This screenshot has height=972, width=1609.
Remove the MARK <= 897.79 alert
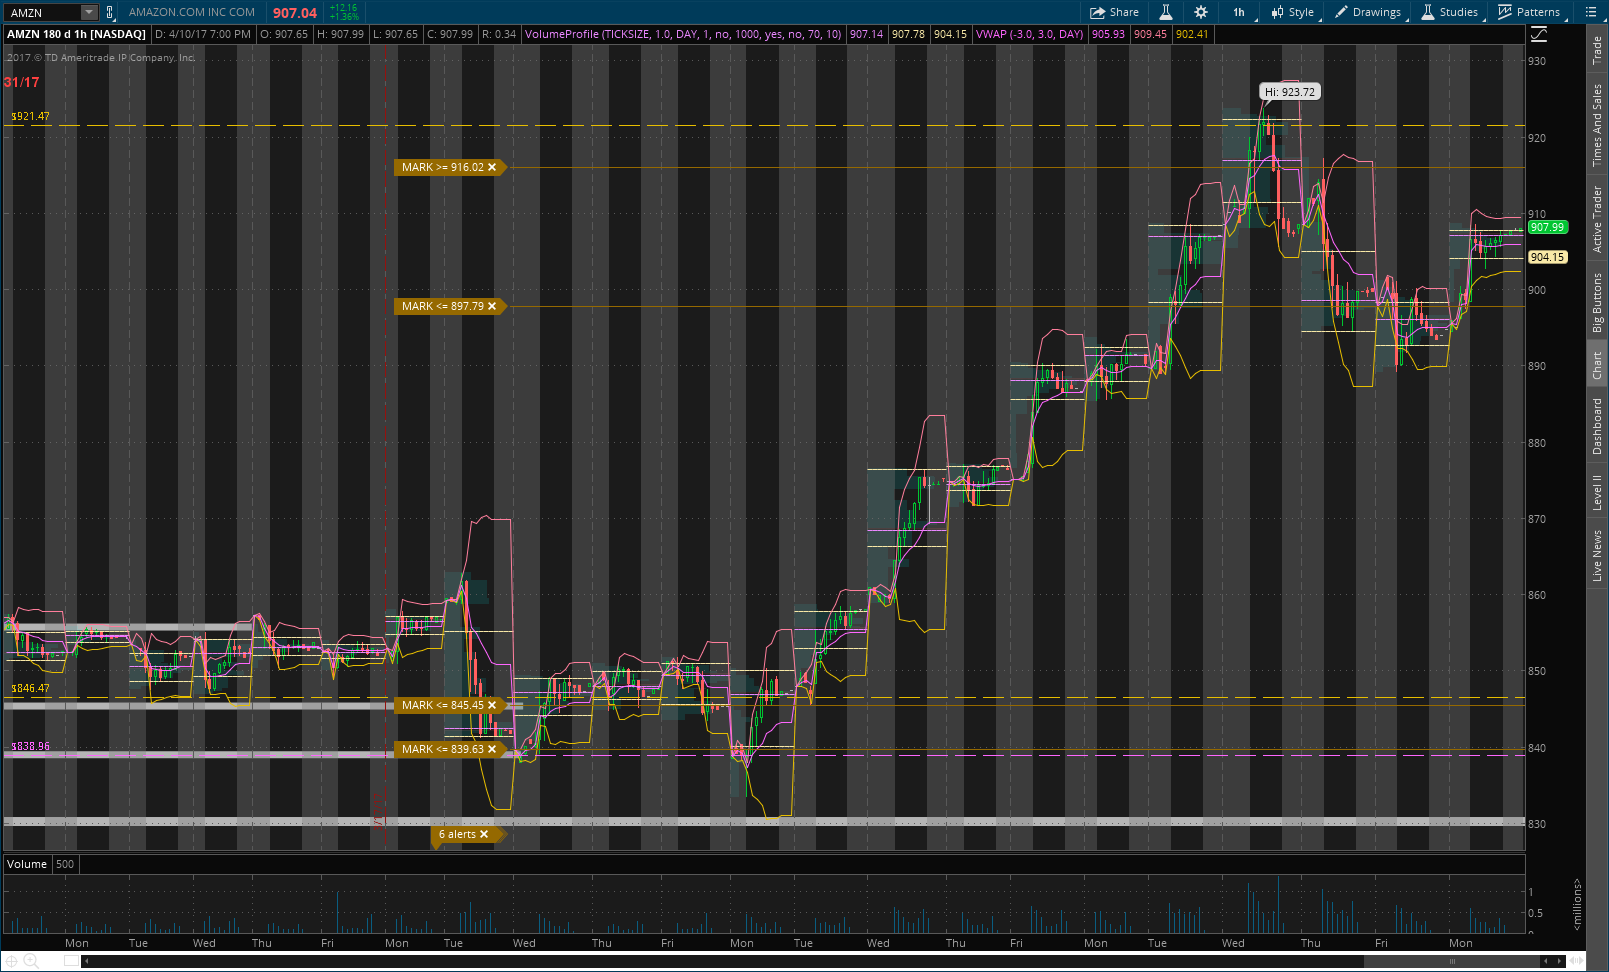[492, 306]
